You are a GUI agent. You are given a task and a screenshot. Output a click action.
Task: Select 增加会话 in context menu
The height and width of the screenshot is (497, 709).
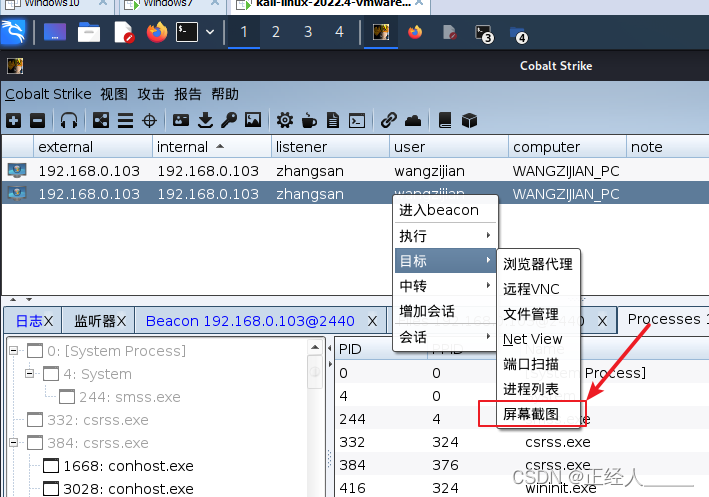445,311
